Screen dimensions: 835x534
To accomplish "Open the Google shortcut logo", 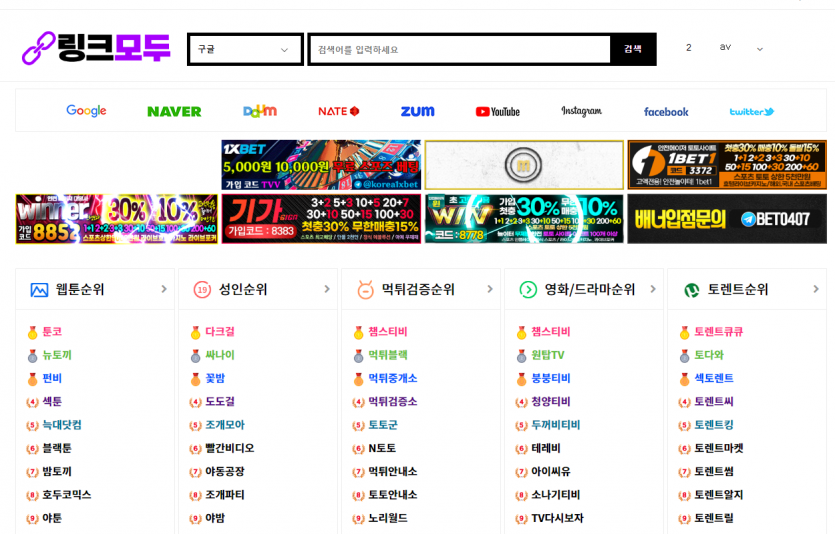I will click(86, 111).
